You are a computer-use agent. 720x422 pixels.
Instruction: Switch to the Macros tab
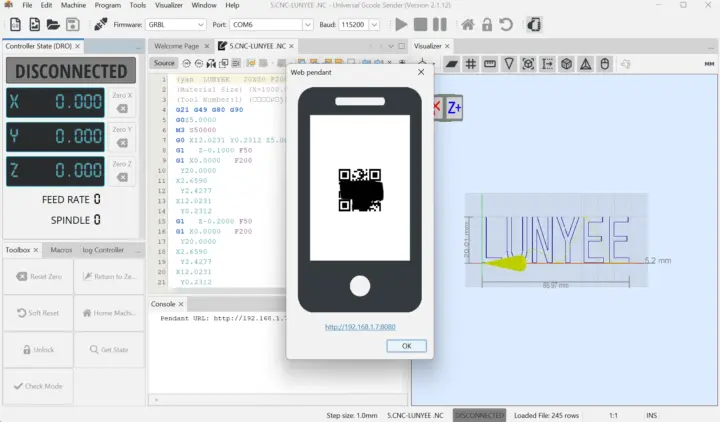pyautogui.click(x=61, y=250)
